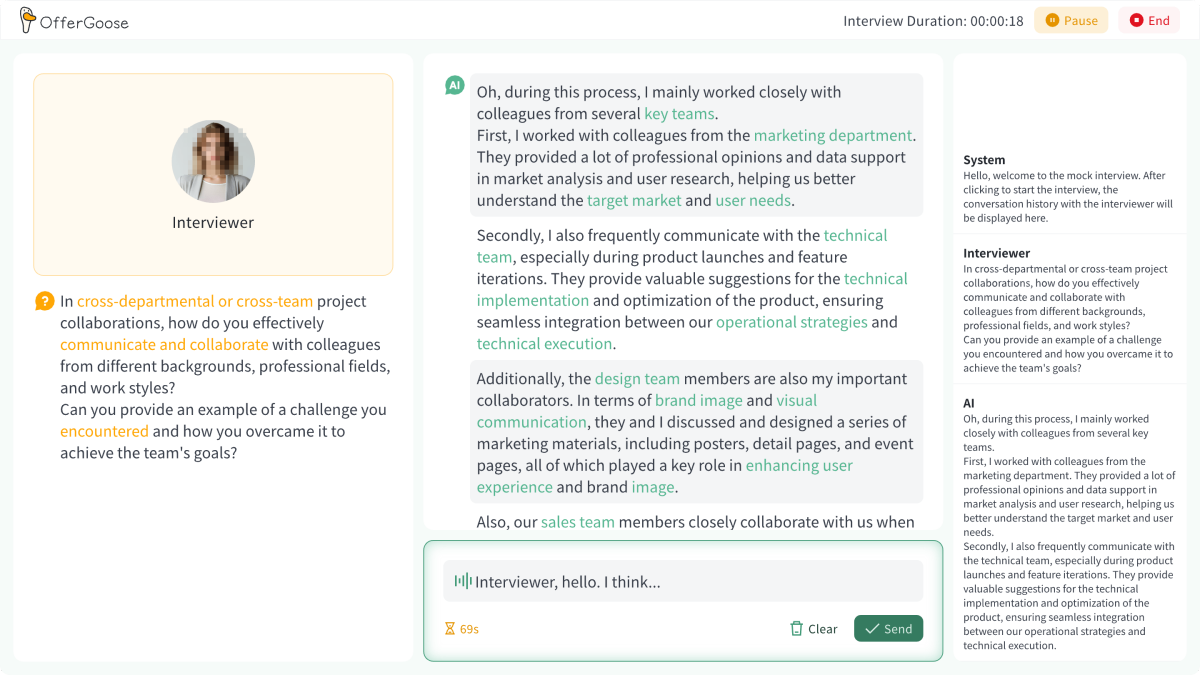The width and height of the screenshot is (1200, 675).
Task: Click the 'design team' highlighted keyword
Action: pos(637,378)
